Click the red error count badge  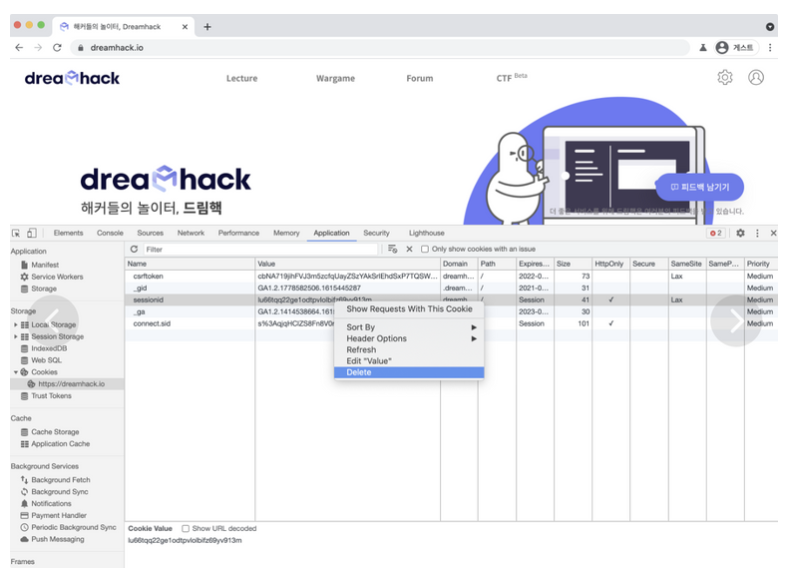(716, 233)
